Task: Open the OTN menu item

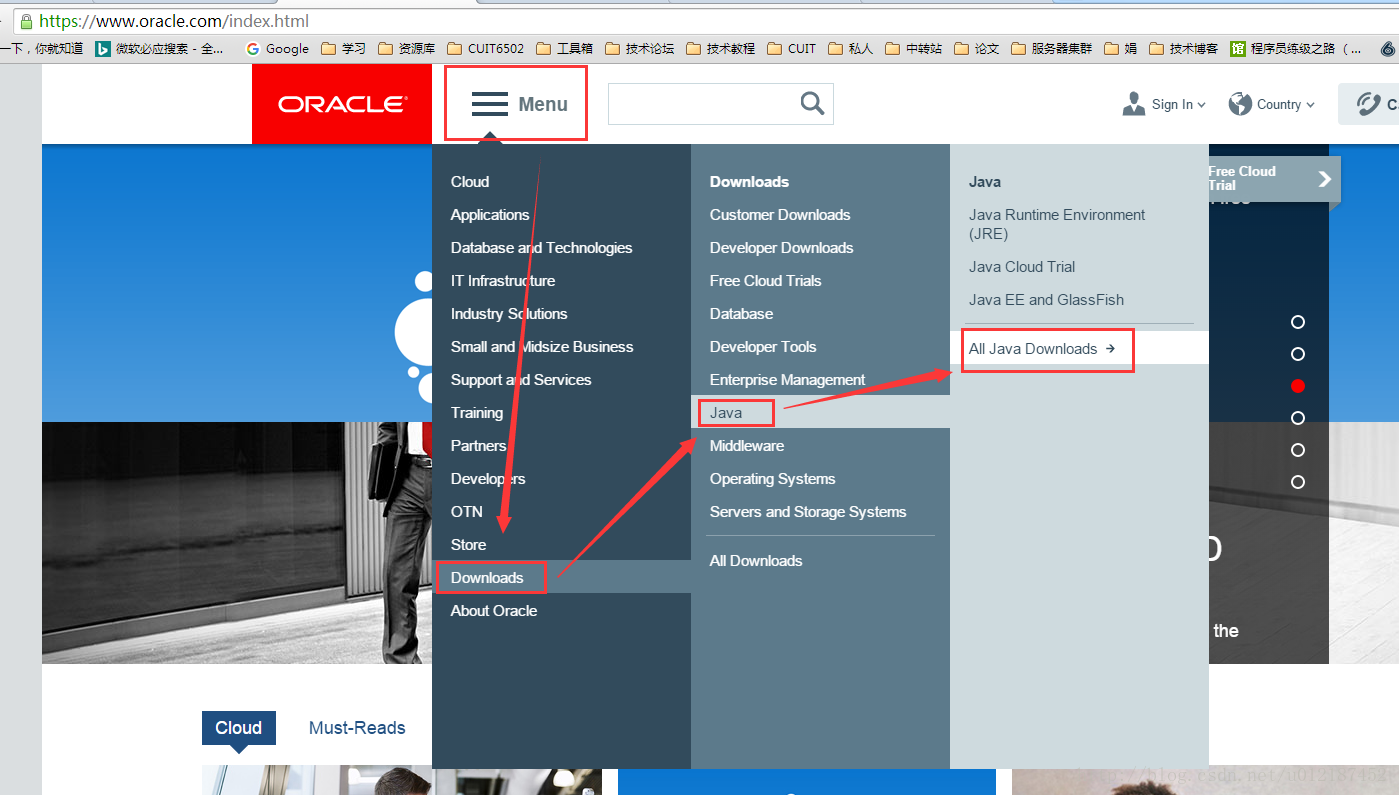Action: (467, 512)
